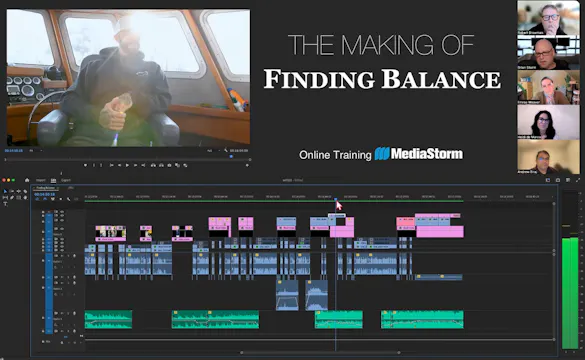Click the Extract button
The image size is (585, 360).
tap(161, 165)
